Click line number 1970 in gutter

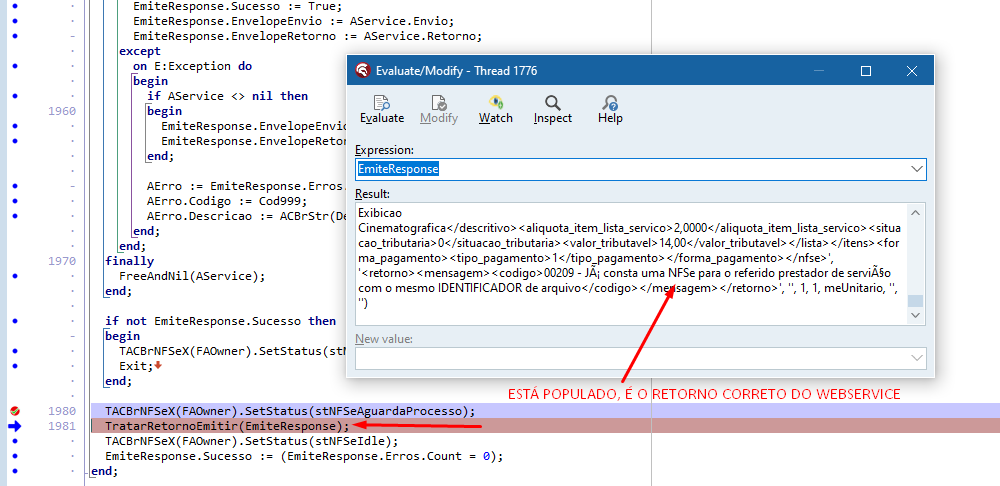pyautogui.click(x=62, y=261)
